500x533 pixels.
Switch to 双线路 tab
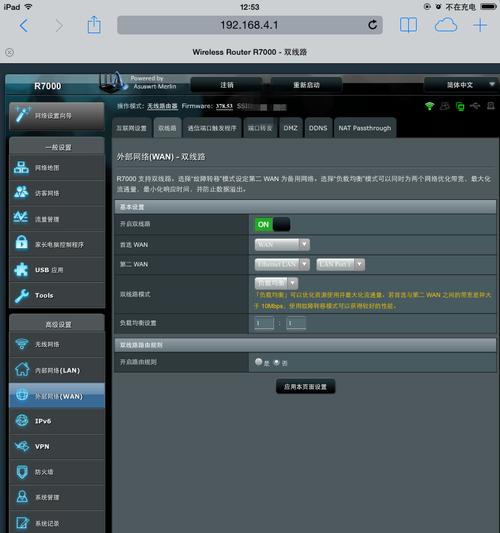[x=167, y=128]
